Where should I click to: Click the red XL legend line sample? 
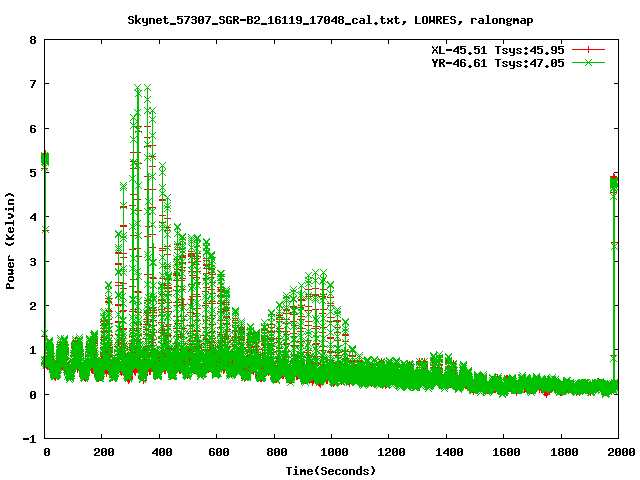(x=588, y=50)
